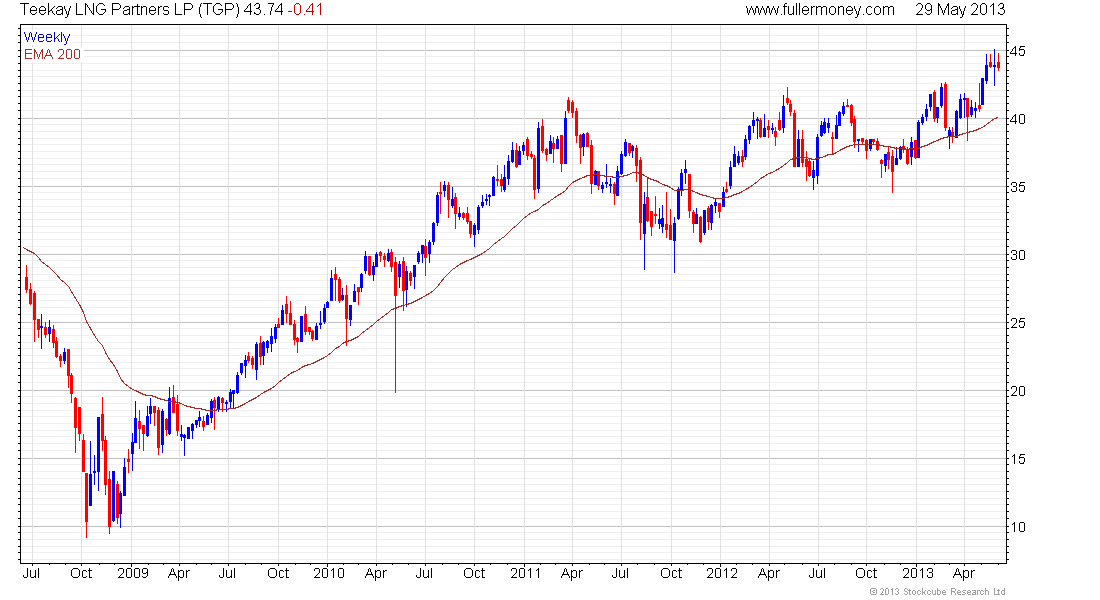Click the 45 price axis label
Screen dimensions: 1100x600
1017,51
